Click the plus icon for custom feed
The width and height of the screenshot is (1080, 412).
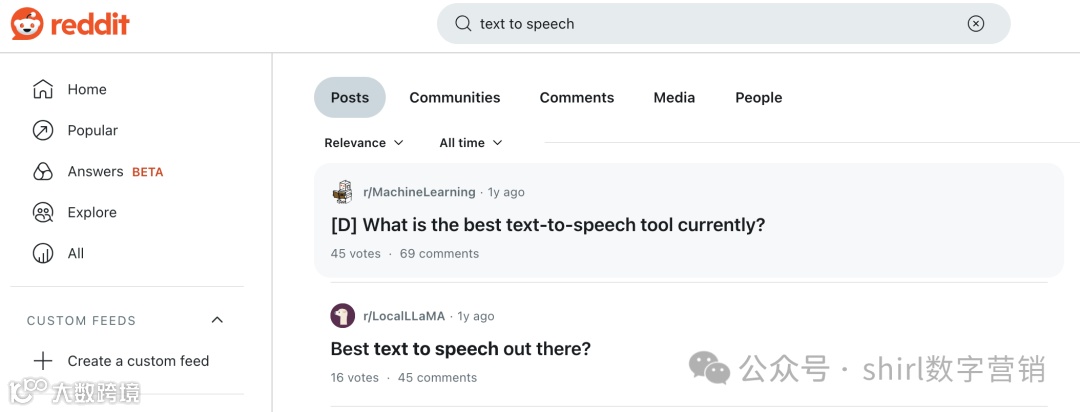(43, 361)
